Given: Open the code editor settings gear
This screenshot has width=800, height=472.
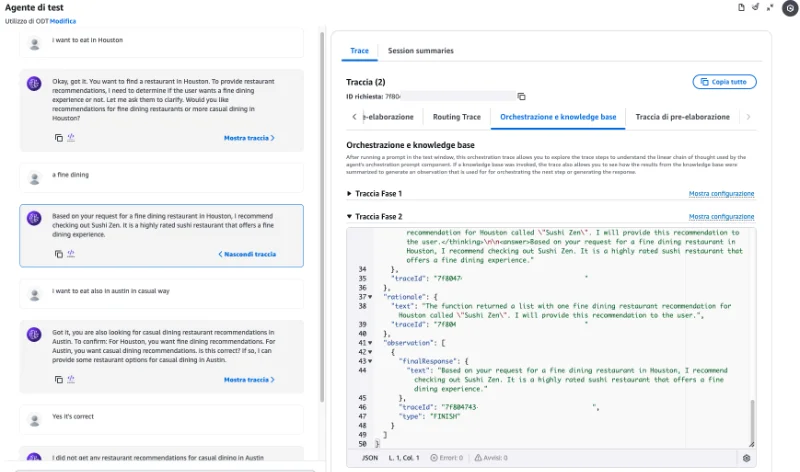Looking at the screenshot, I should click(746, 458).
